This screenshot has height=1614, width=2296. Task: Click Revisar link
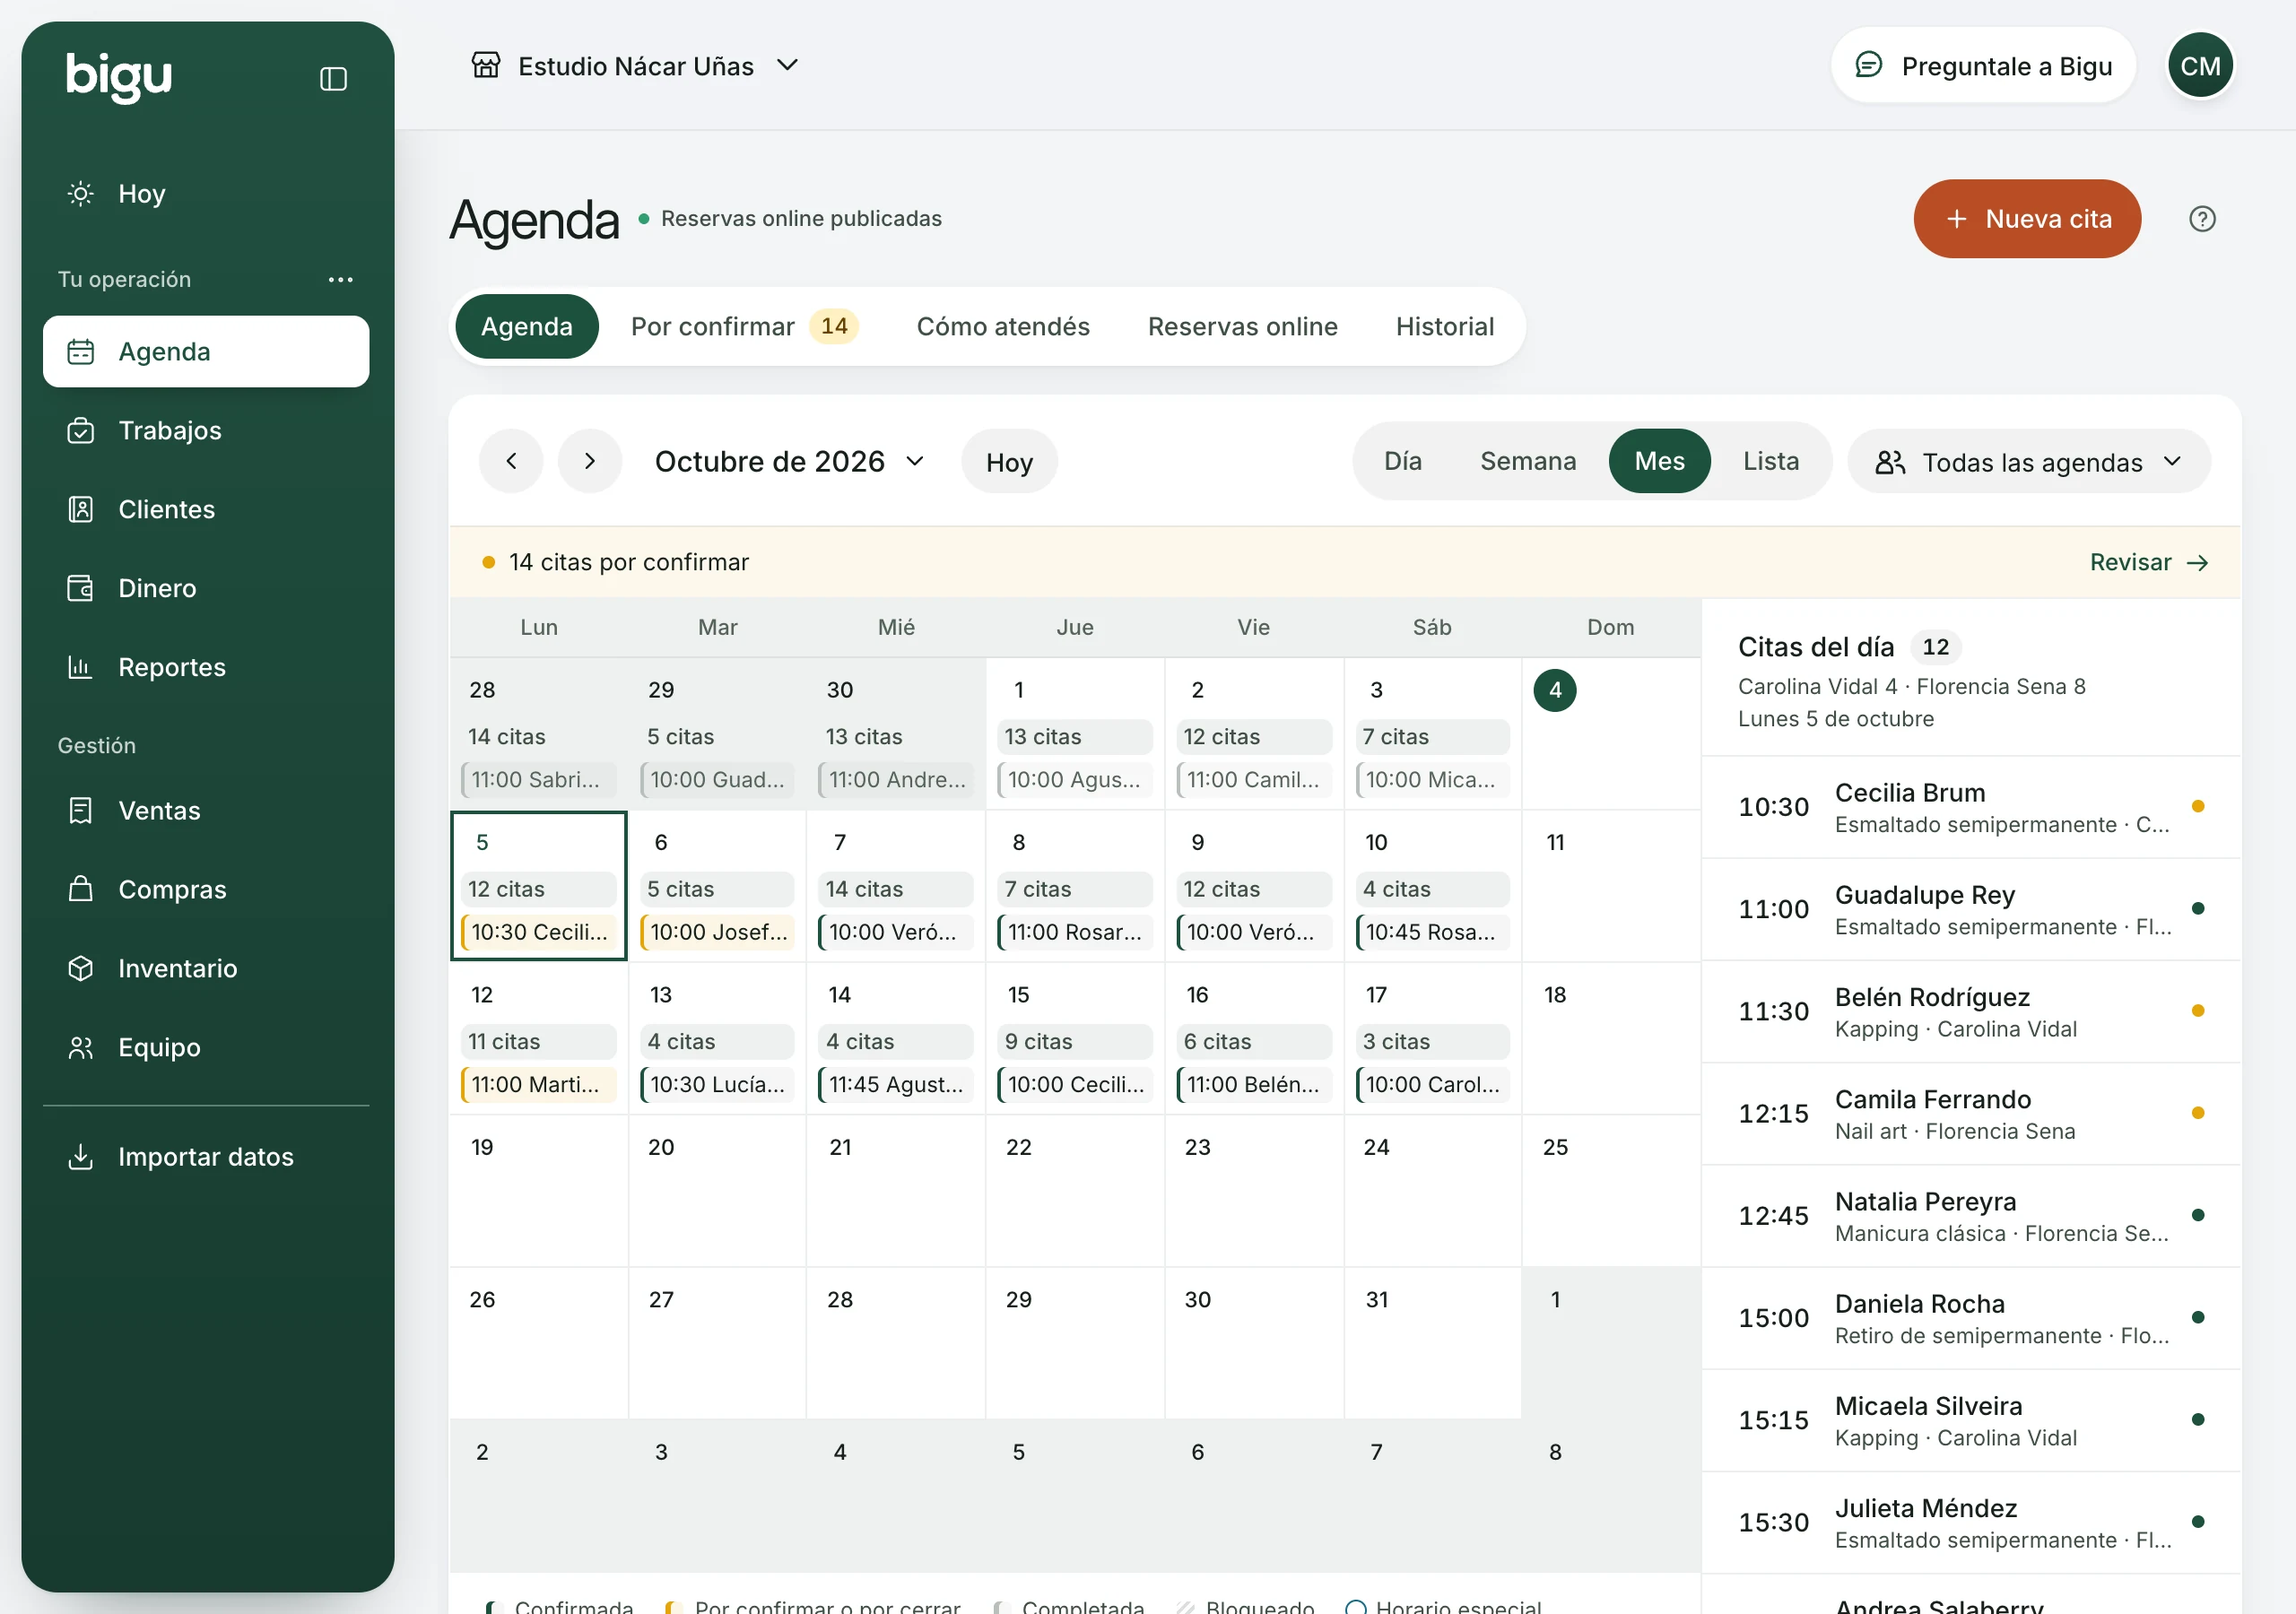pos(2148,562)
